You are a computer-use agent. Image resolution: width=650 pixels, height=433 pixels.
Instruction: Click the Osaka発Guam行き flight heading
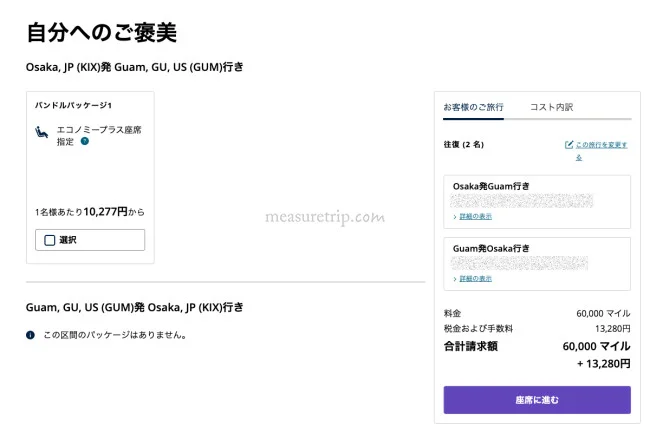pos(491,186)
